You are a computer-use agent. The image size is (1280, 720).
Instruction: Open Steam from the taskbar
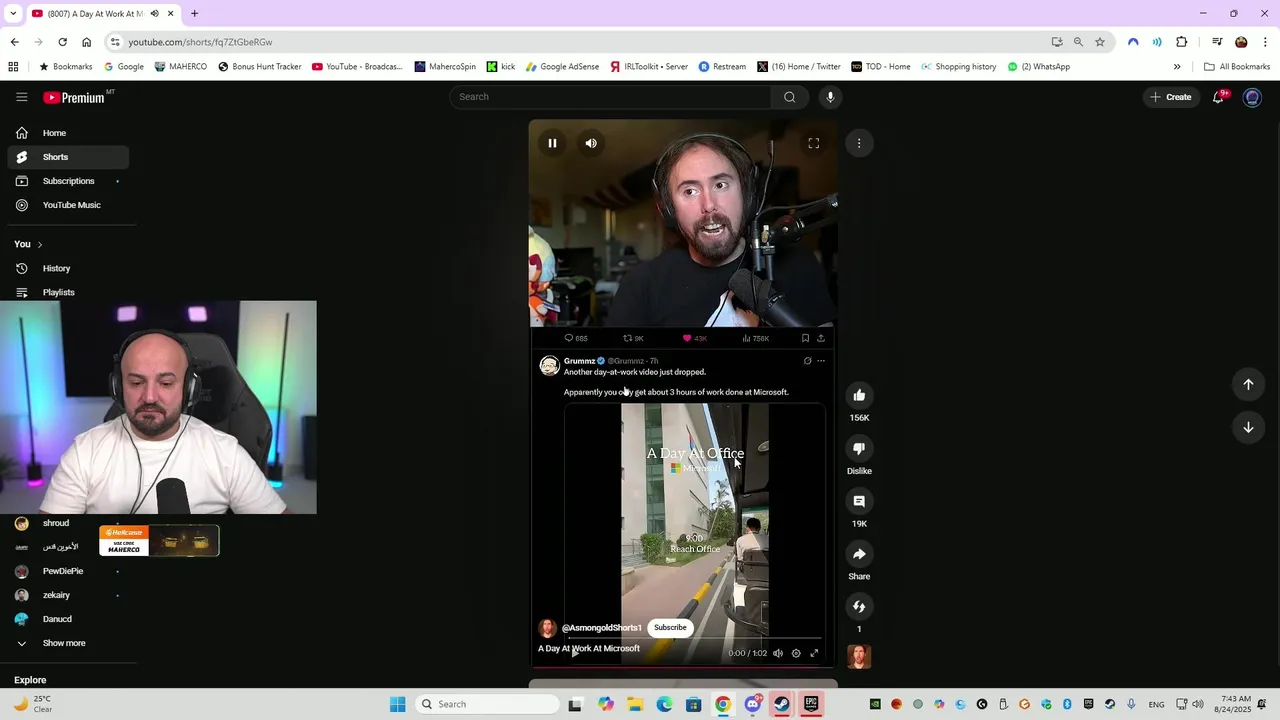tap(782, 704)
